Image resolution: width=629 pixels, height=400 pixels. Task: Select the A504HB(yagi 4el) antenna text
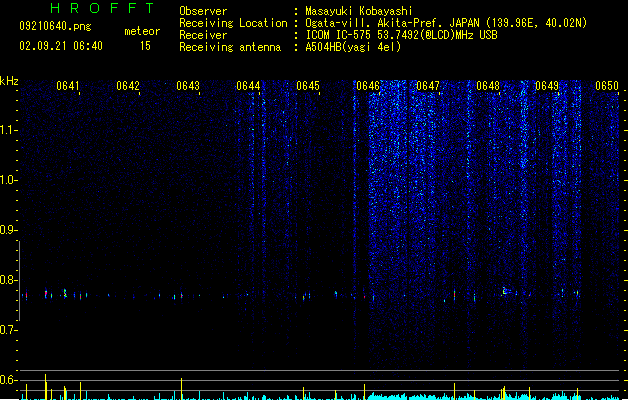click(x=353, y=47)
